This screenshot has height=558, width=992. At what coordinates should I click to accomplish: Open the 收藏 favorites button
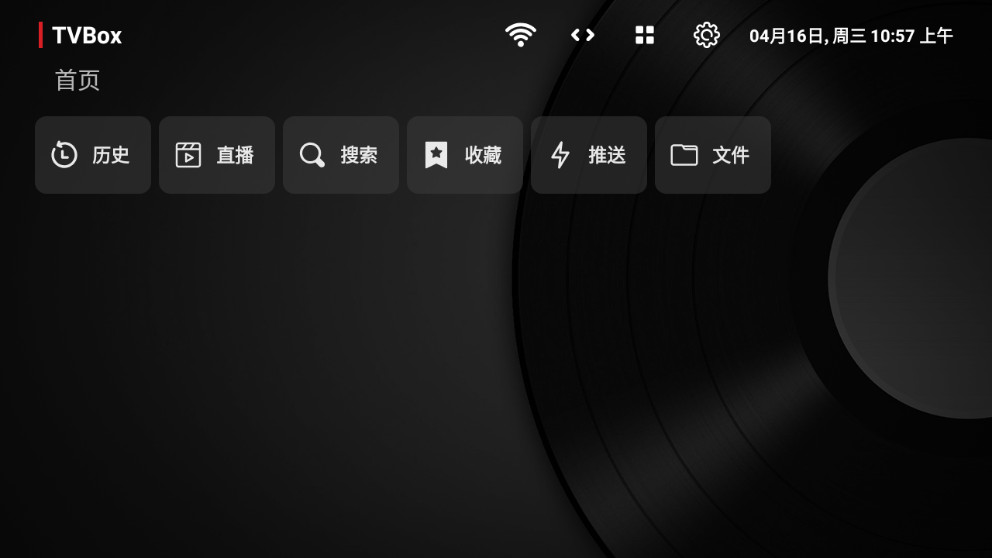(x=465, y=155)
